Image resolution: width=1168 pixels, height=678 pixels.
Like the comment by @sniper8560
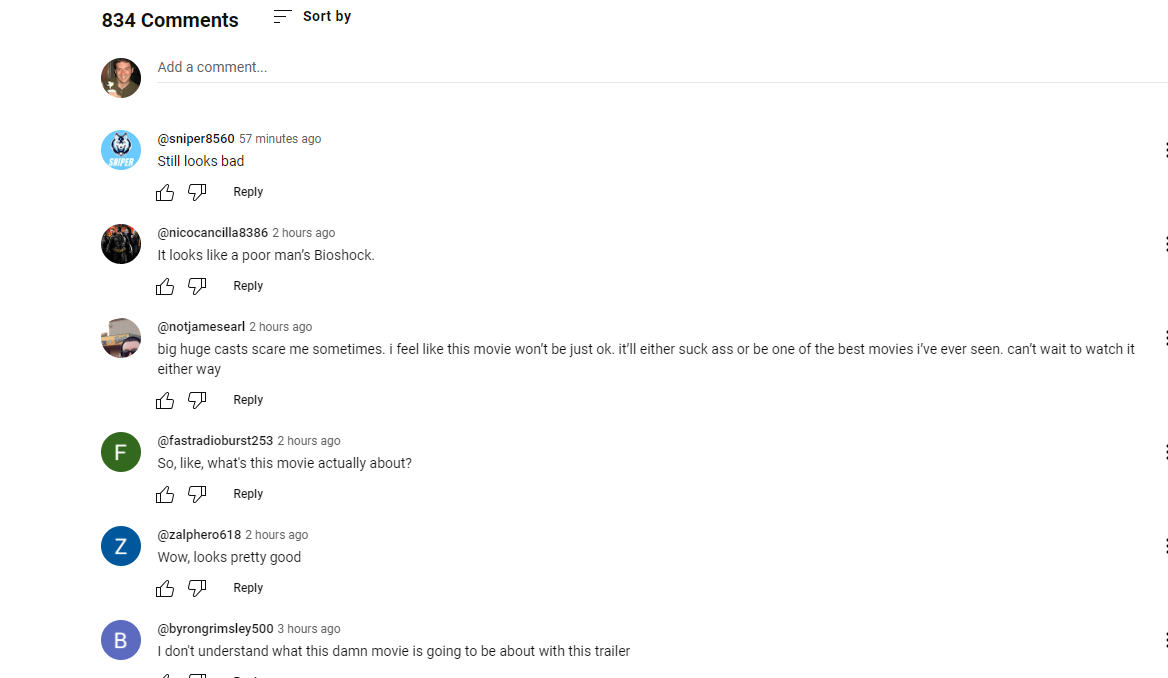pyautogui.click(x=165, y=193)
